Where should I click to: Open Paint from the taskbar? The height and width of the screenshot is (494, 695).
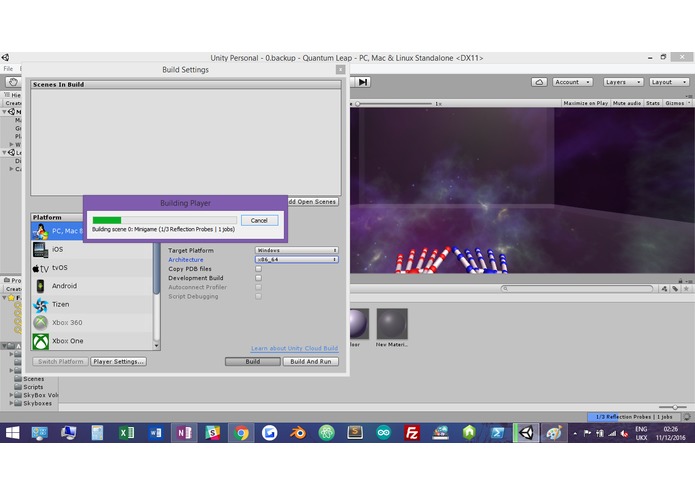(554, 432)
